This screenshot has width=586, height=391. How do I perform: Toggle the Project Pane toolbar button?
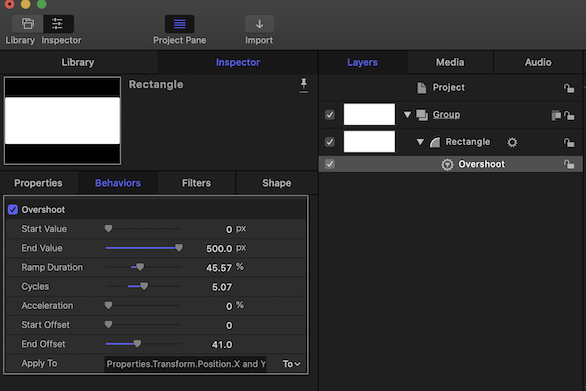[x=179, y=24]
